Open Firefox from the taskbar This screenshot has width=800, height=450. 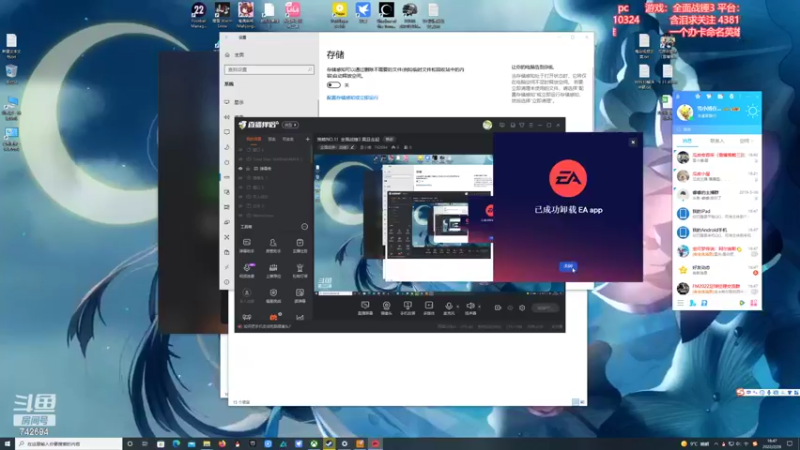222,444
